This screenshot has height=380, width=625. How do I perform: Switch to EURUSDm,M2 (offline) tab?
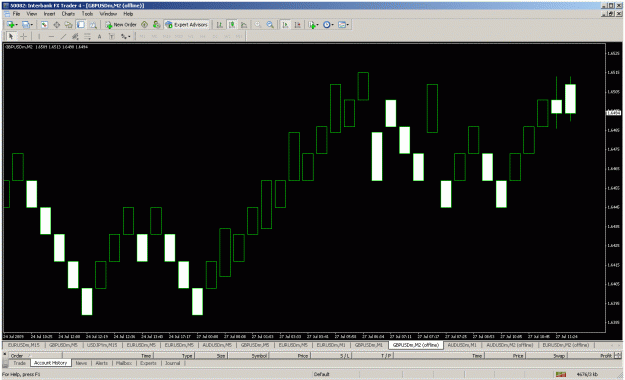click(x=565, y=345)
